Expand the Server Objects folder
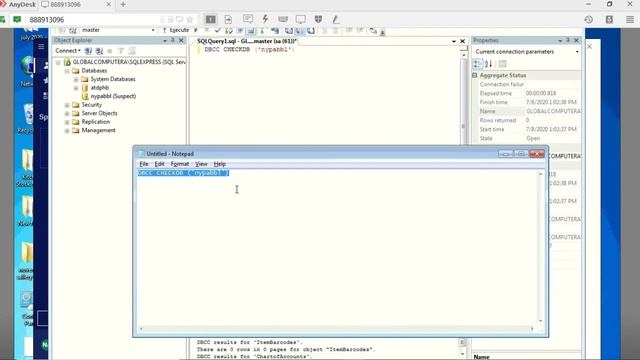 point(67,113)
